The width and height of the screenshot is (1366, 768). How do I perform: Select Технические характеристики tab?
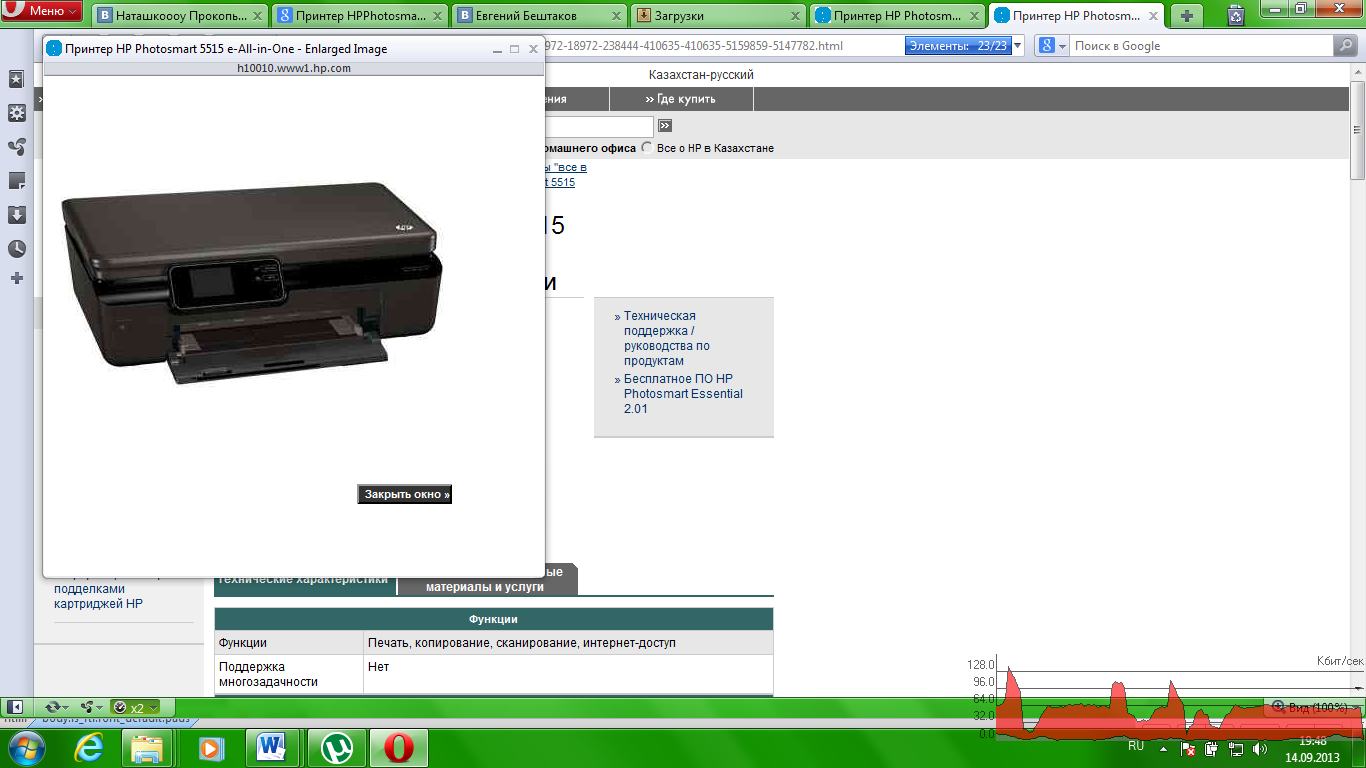pos(303,580)
